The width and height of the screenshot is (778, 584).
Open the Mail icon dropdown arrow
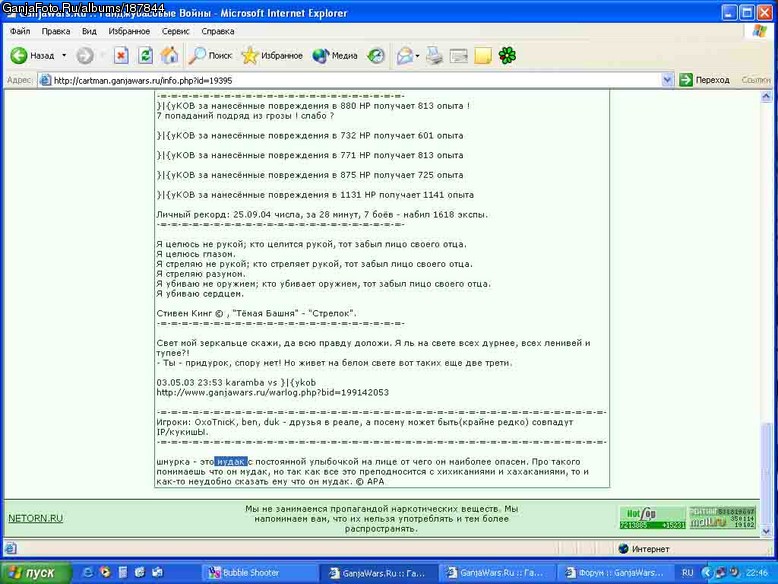417,56
